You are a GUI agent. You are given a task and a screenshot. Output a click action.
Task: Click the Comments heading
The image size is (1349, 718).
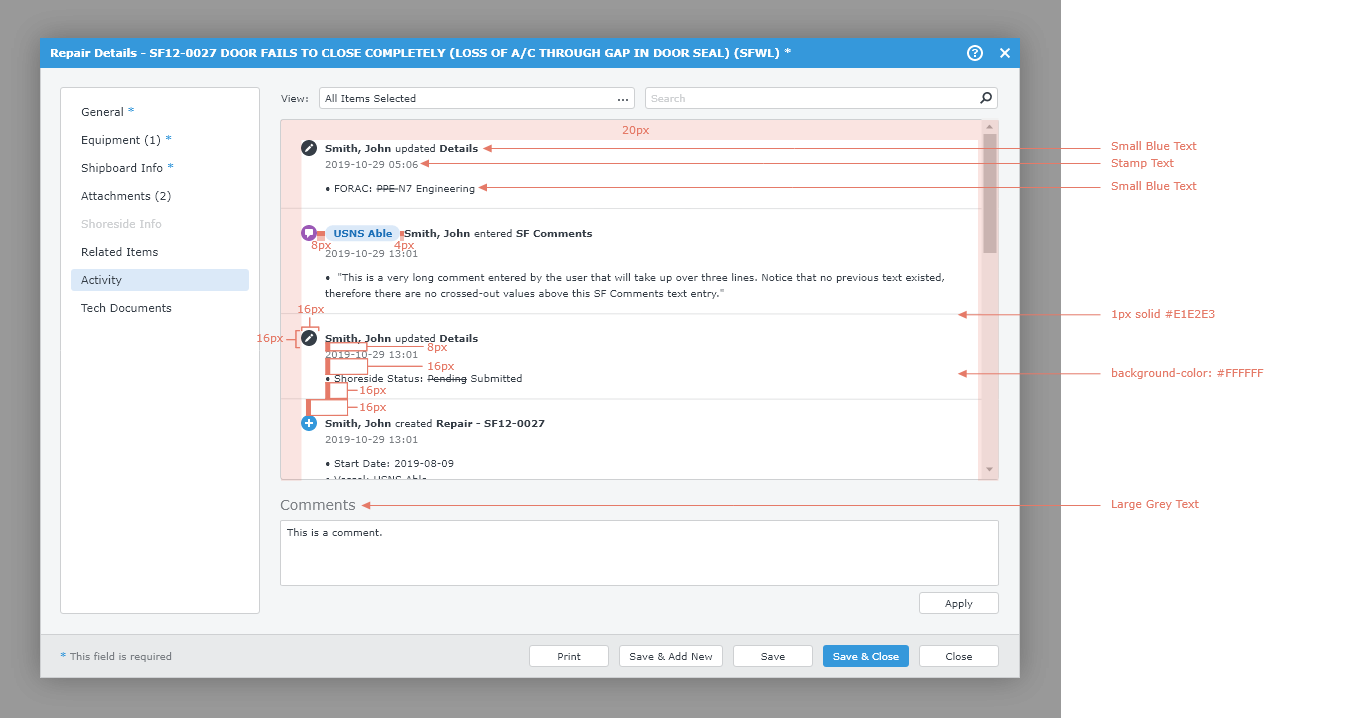(318, 505)
